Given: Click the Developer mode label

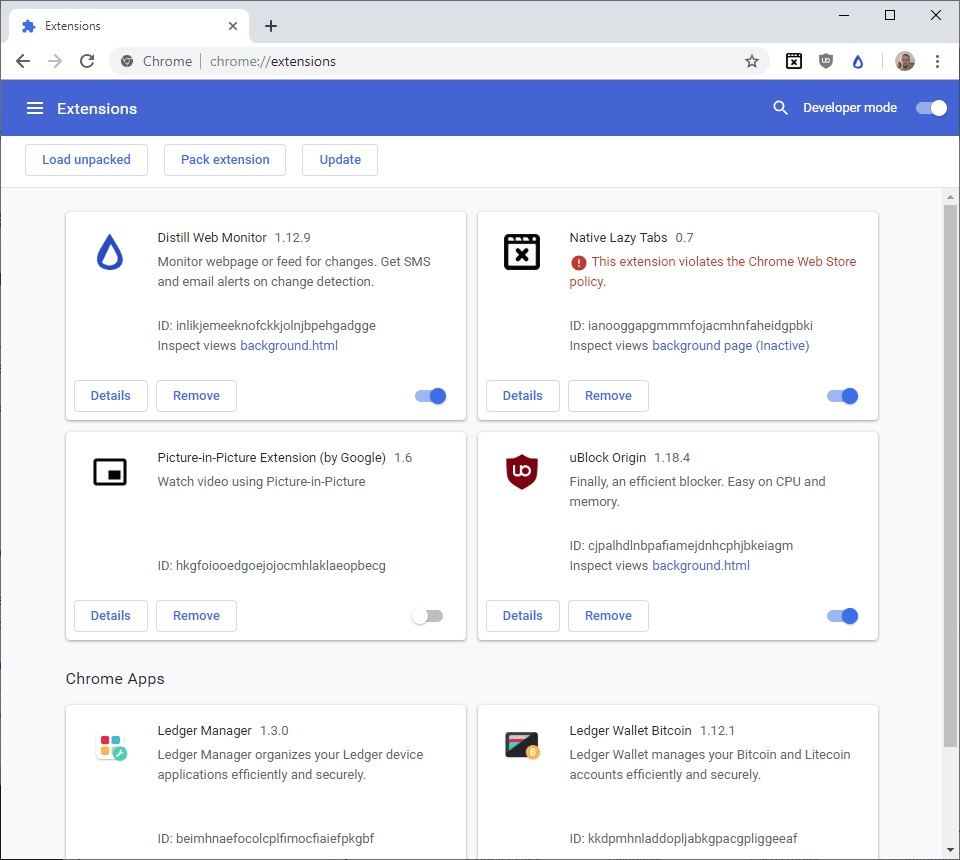Looking at the screenshot, I should pos(850,108).
